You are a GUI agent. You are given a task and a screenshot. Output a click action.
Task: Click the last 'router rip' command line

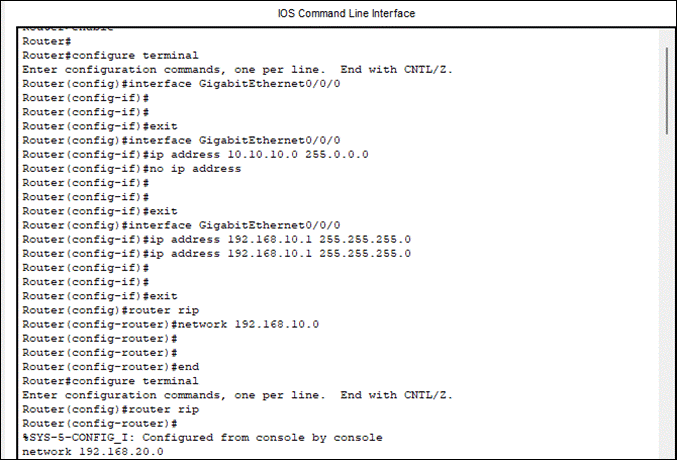click(111, 409)
